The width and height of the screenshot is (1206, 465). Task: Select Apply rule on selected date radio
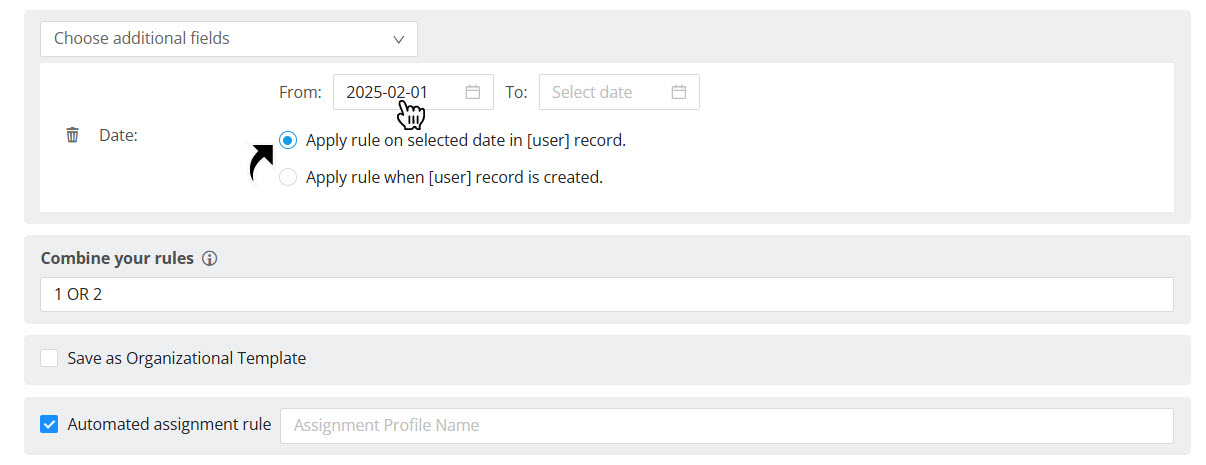288,141
